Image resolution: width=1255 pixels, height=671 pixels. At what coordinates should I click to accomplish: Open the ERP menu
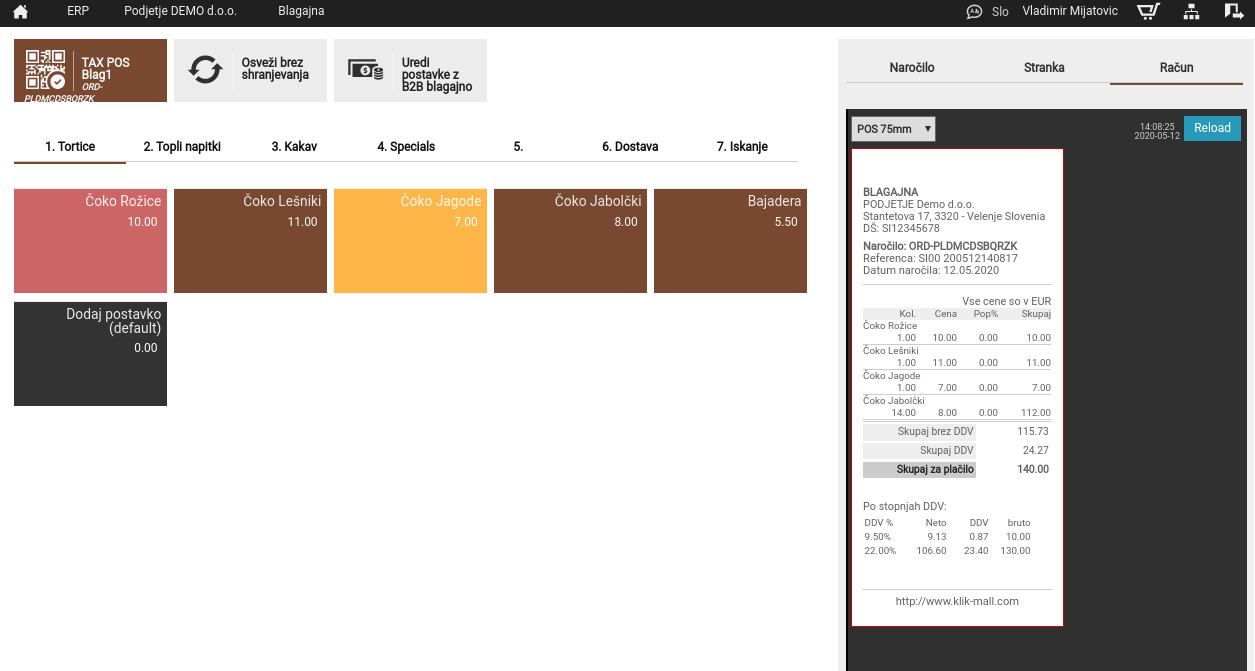pyautogui.click(x=78, y=11)
